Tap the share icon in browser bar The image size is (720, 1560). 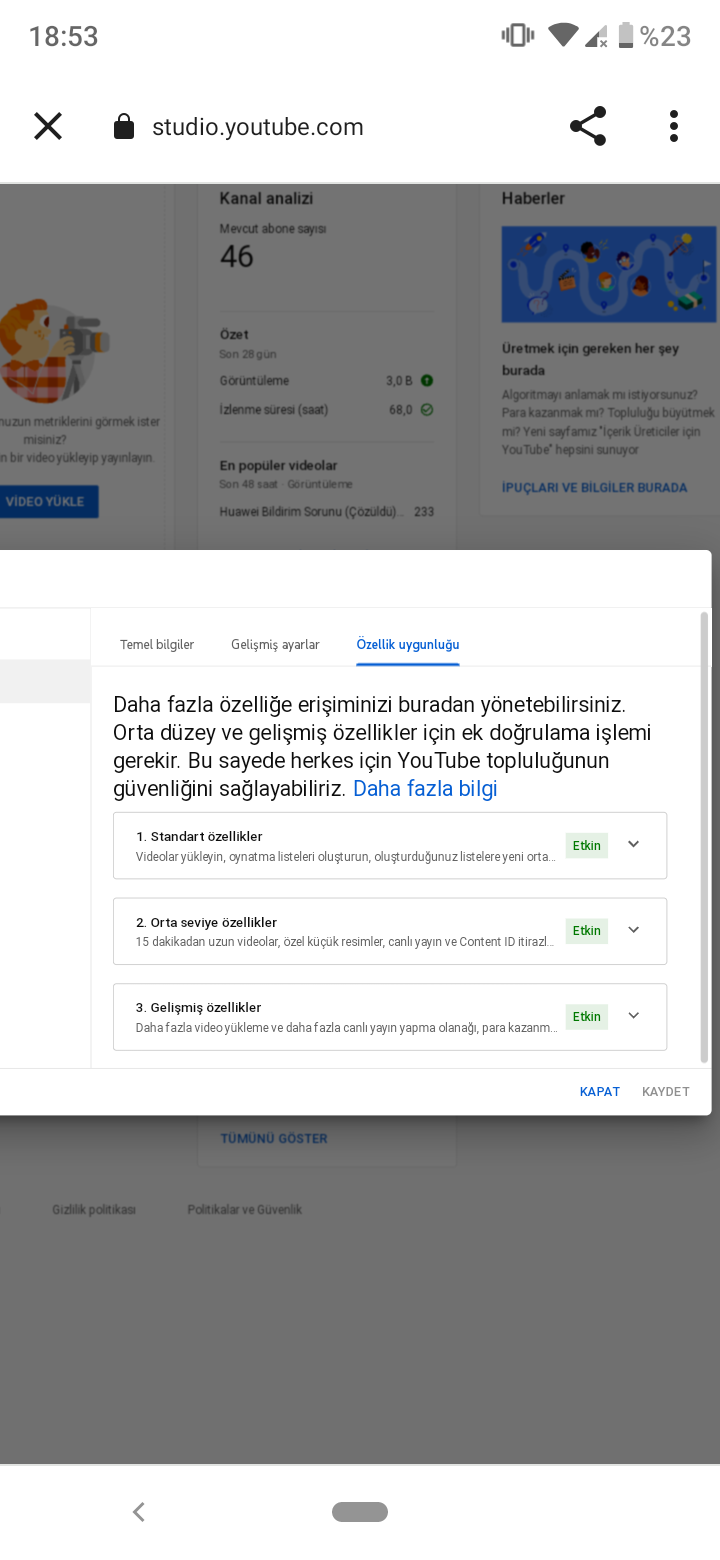point(588,126)
